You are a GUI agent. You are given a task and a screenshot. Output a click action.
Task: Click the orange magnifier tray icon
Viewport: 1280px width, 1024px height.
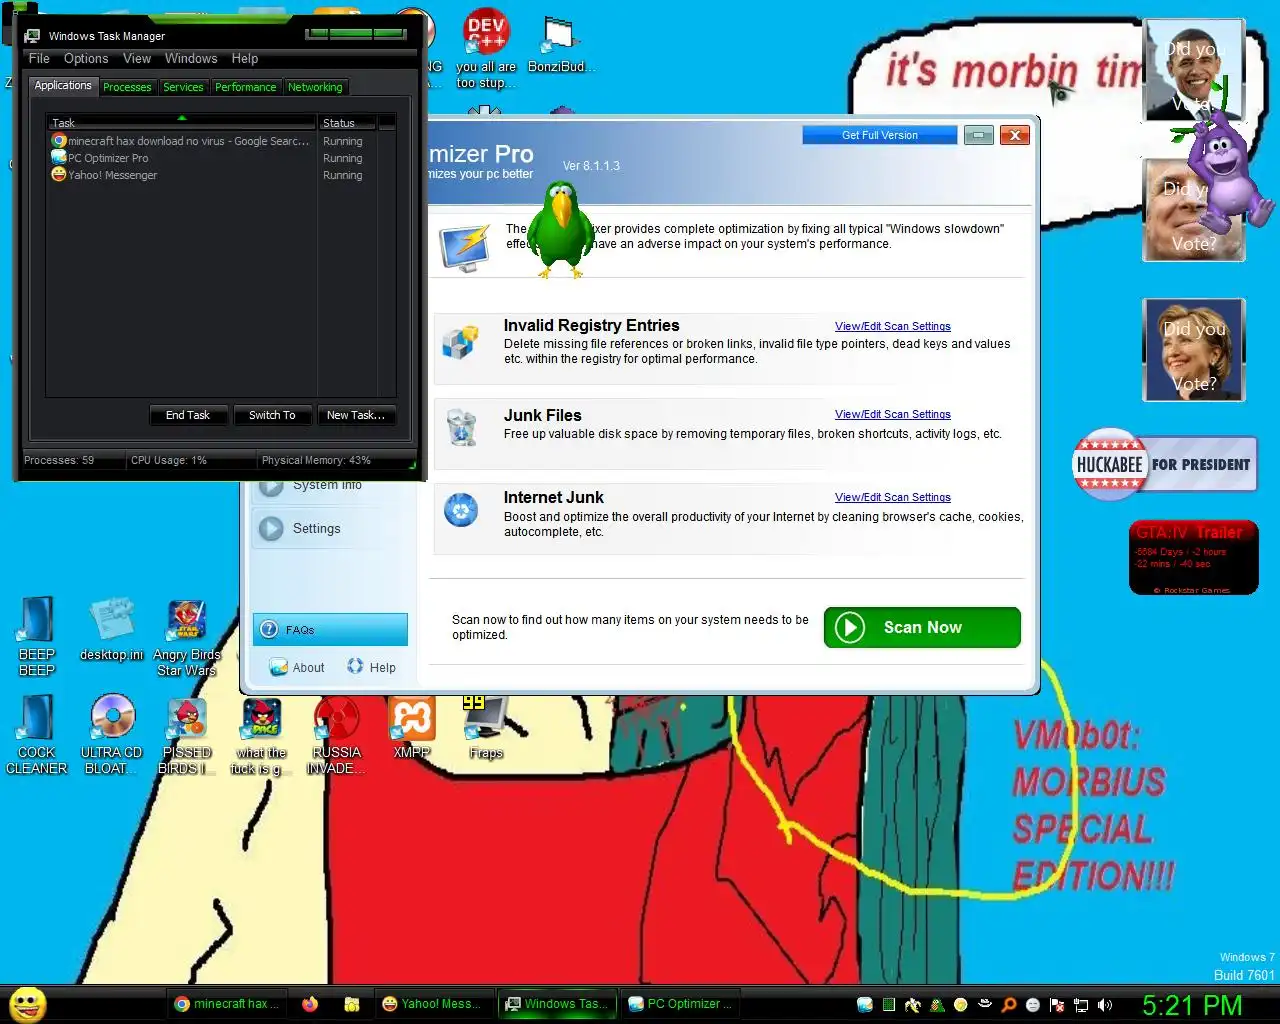coord(1009,1005)
